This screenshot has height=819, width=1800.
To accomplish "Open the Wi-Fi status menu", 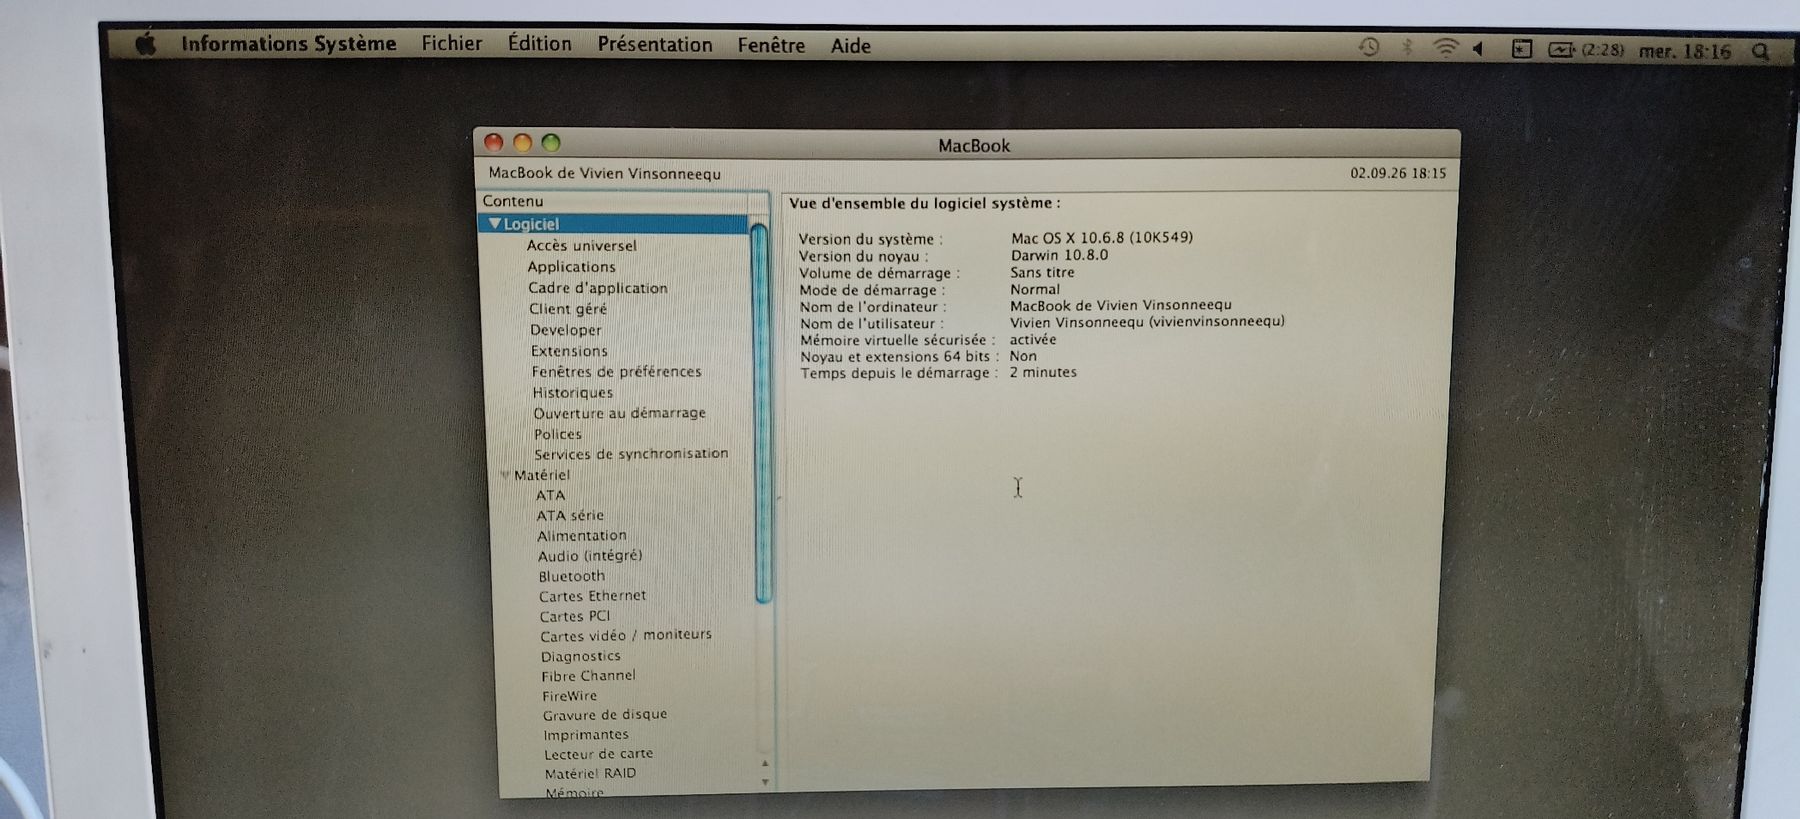I will pyautogui.click(x=1445, y=48).
